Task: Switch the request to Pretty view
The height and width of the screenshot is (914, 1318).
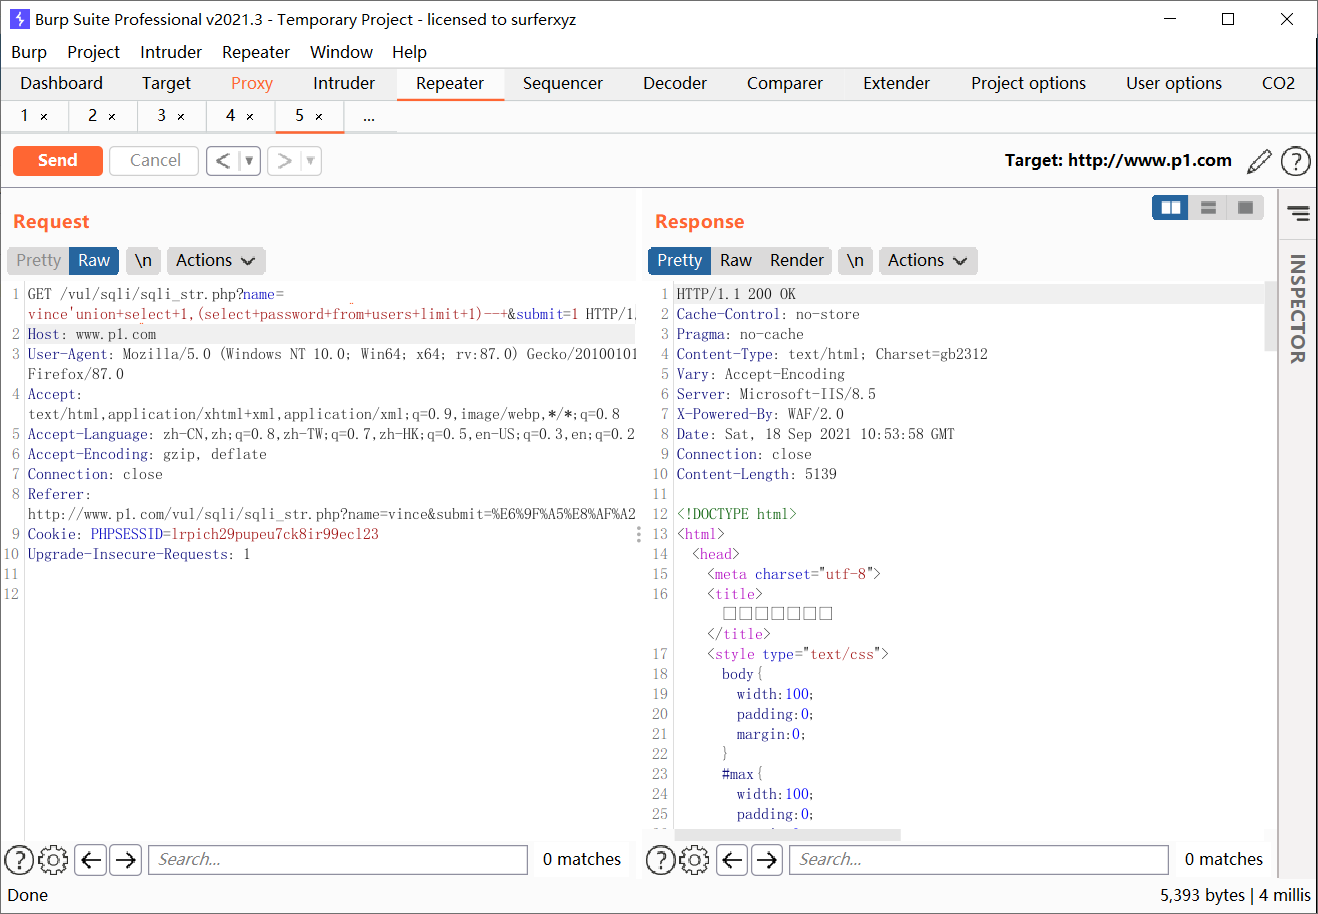Action: tap(39, 261)
